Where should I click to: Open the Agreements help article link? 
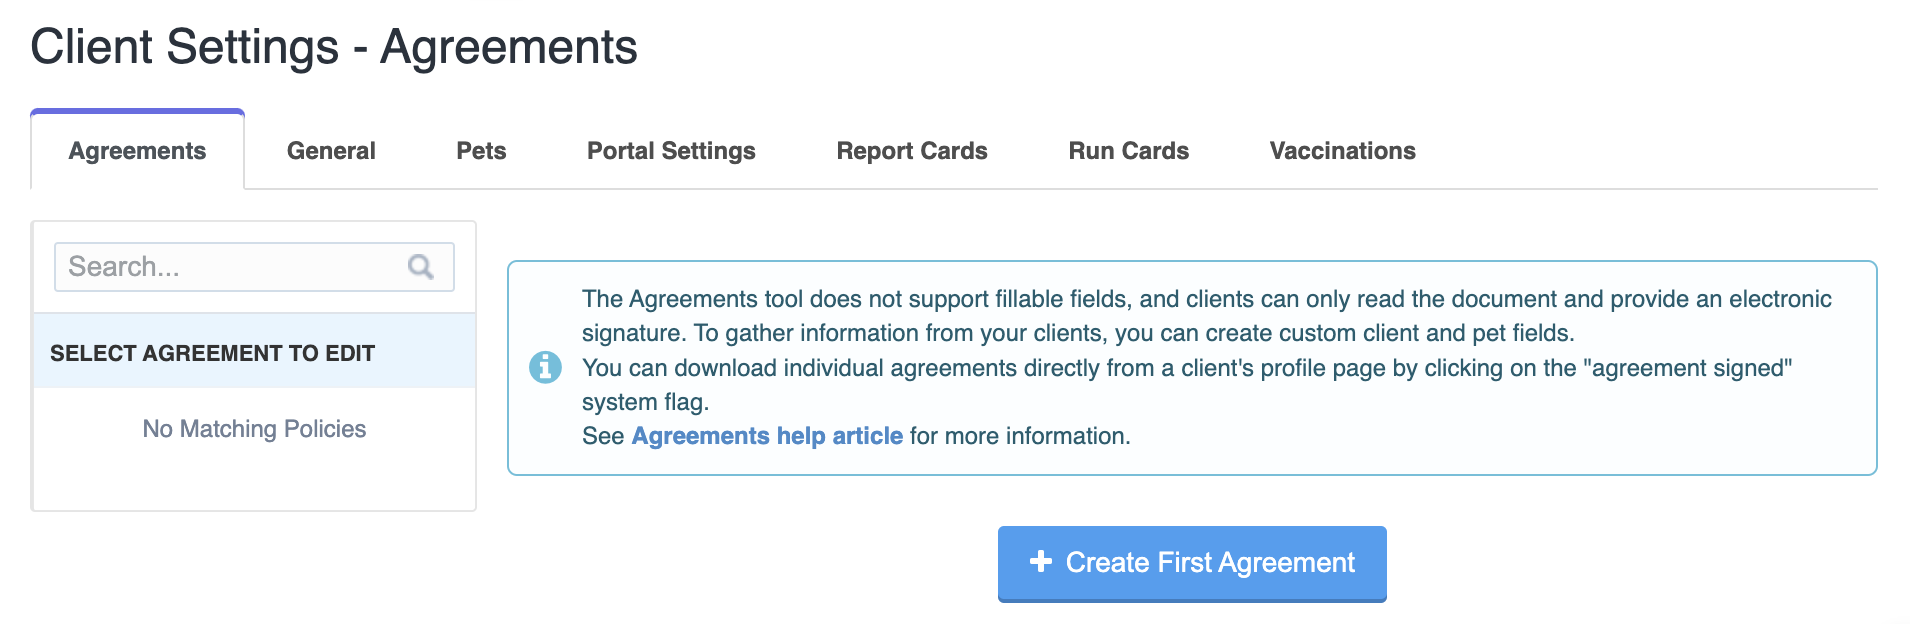[x=767, y=436]
